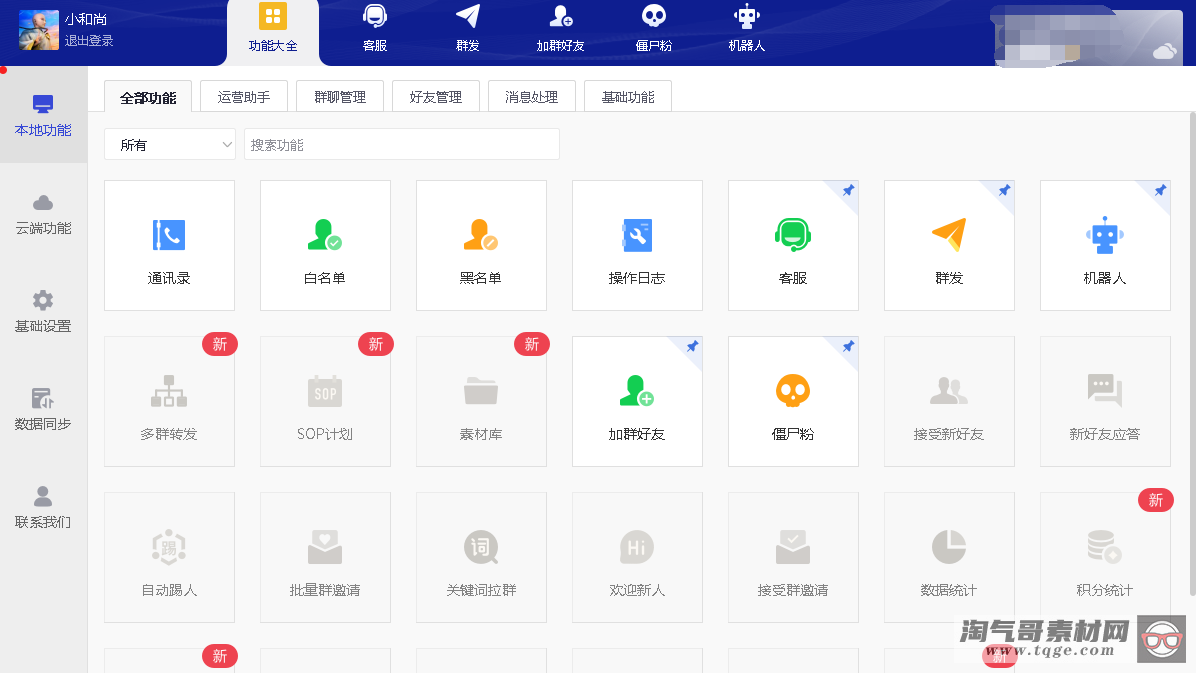Expand the 所有 filter dropdown
Viewport: 1196px width, 673px height.
(x=170, y=144)
